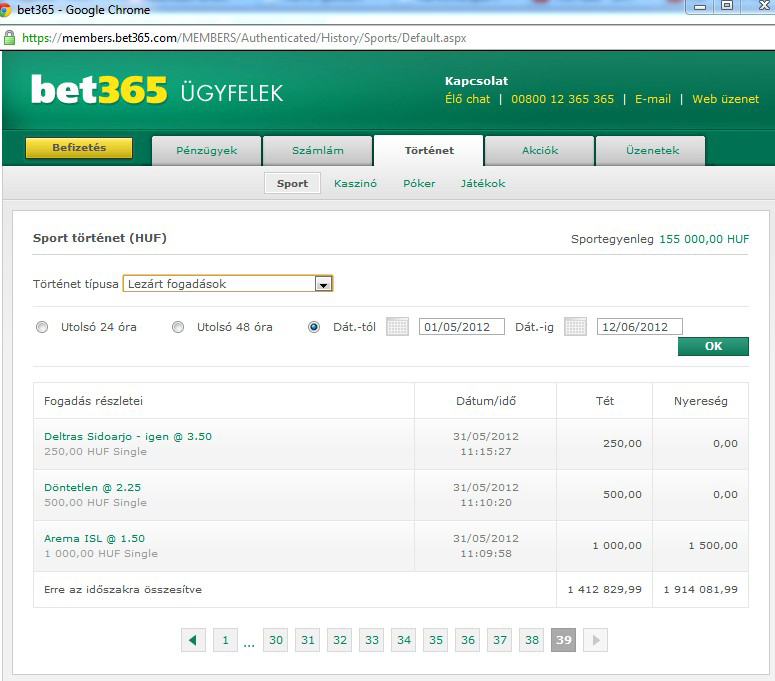Click the start date field 01/05/2012
This screenshot has width=775, height=681.
[x=462, y=327]
